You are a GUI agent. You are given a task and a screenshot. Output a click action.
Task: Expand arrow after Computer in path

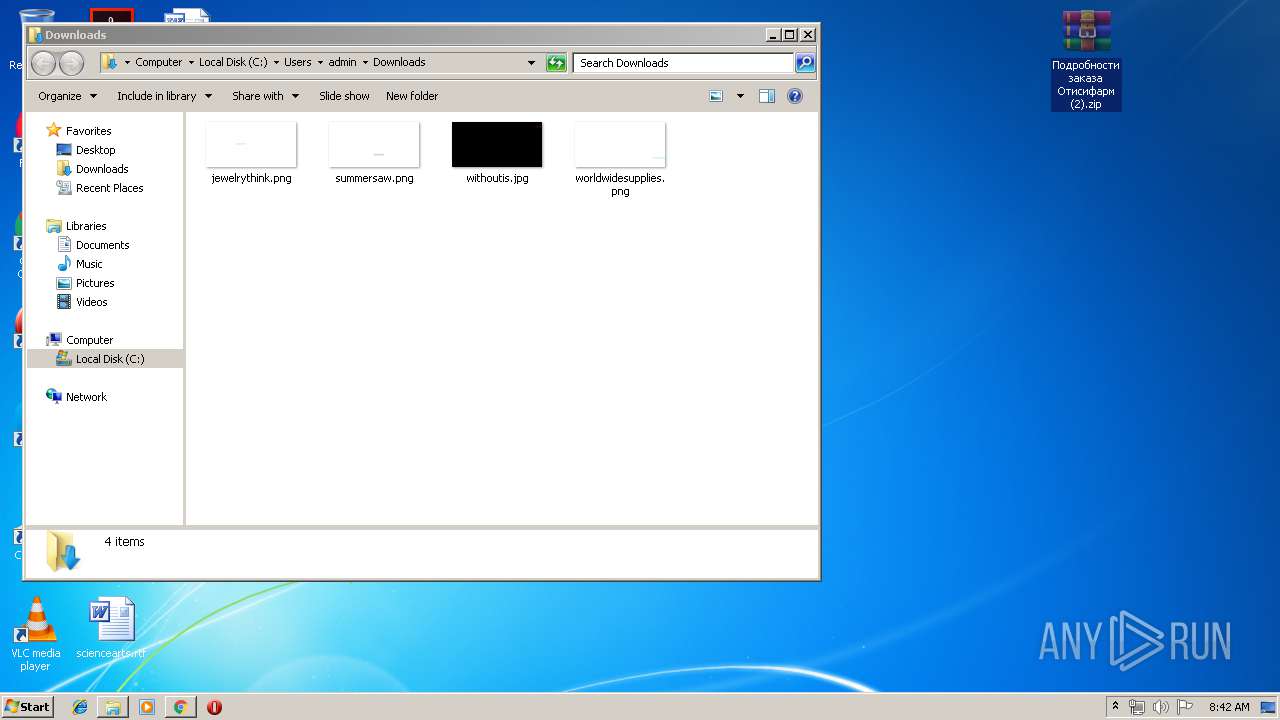coord(190,62)
